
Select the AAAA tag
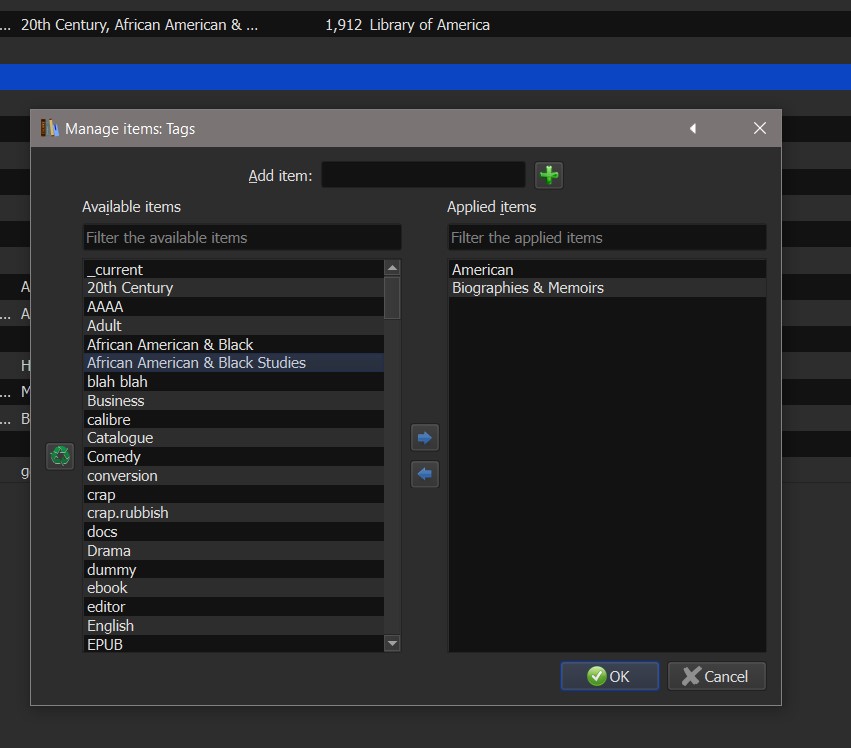pos(233,307)
